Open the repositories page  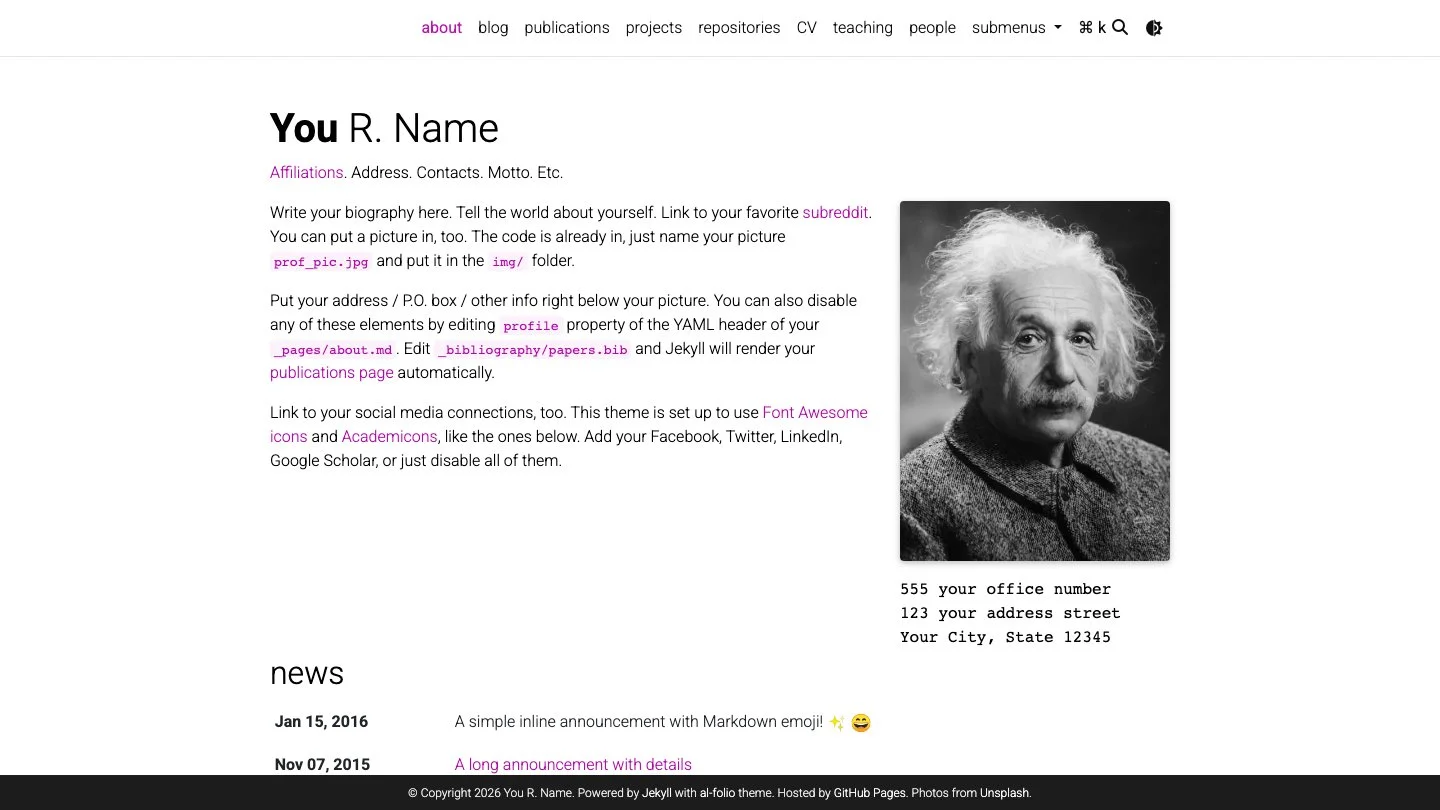pyautogui.click(x=739, y=28)
